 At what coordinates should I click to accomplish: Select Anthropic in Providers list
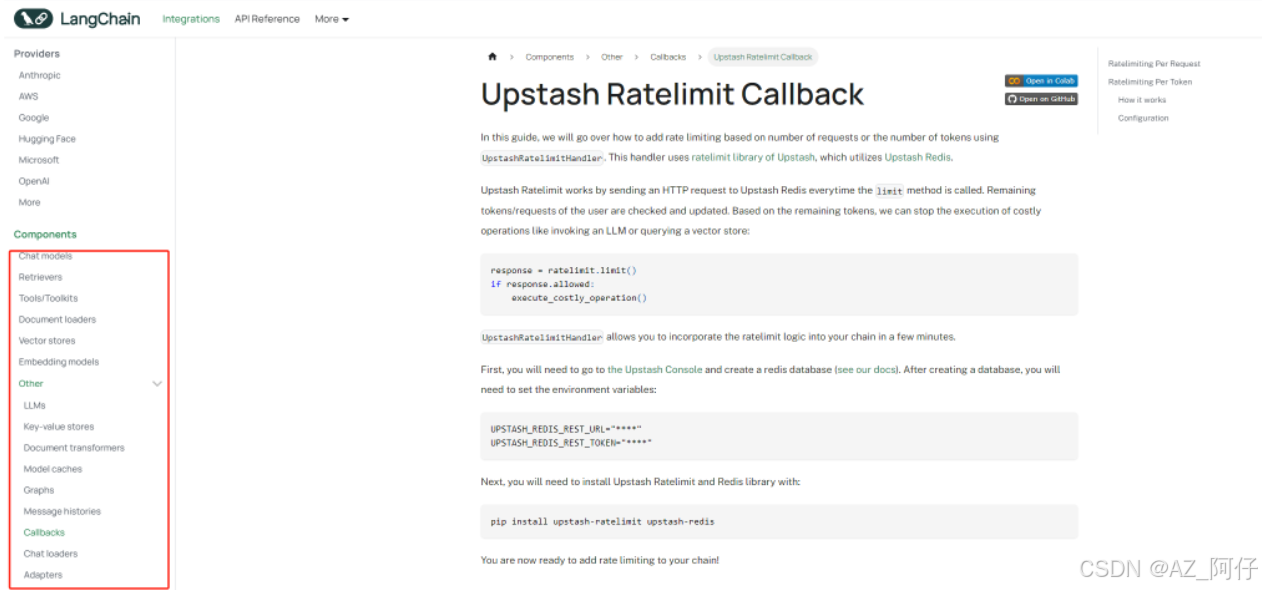(40, 75)
